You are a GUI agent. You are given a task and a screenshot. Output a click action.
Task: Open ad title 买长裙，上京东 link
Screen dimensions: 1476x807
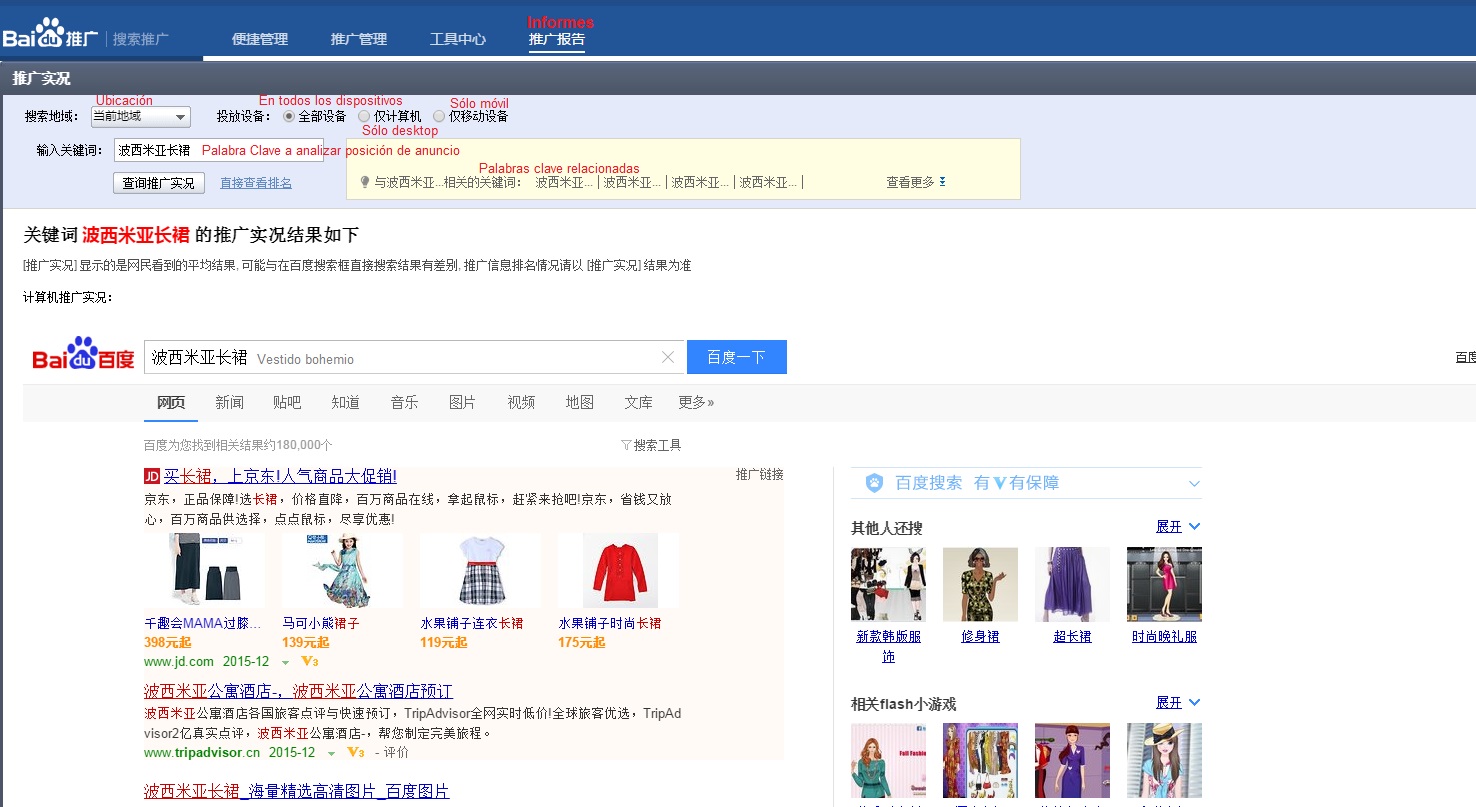(x=280, y=476)
